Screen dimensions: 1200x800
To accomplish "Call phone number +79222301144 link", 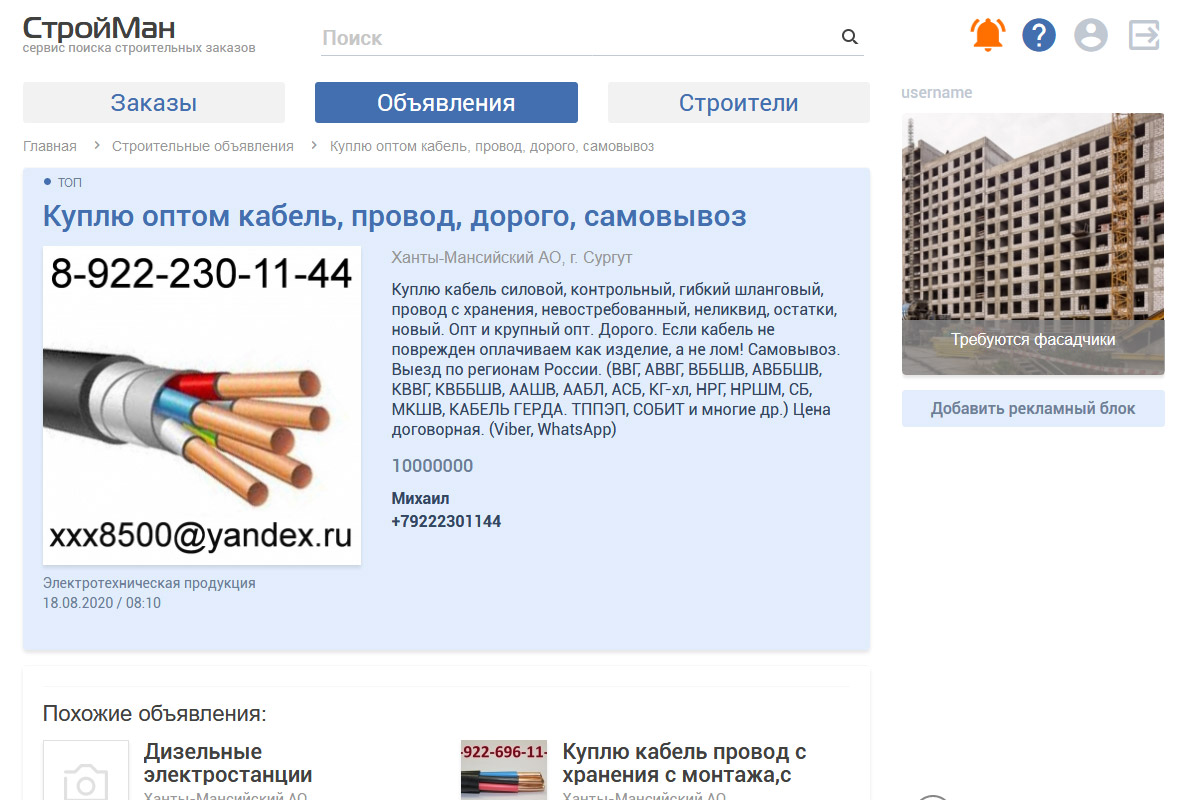I will tap(446, 521).
